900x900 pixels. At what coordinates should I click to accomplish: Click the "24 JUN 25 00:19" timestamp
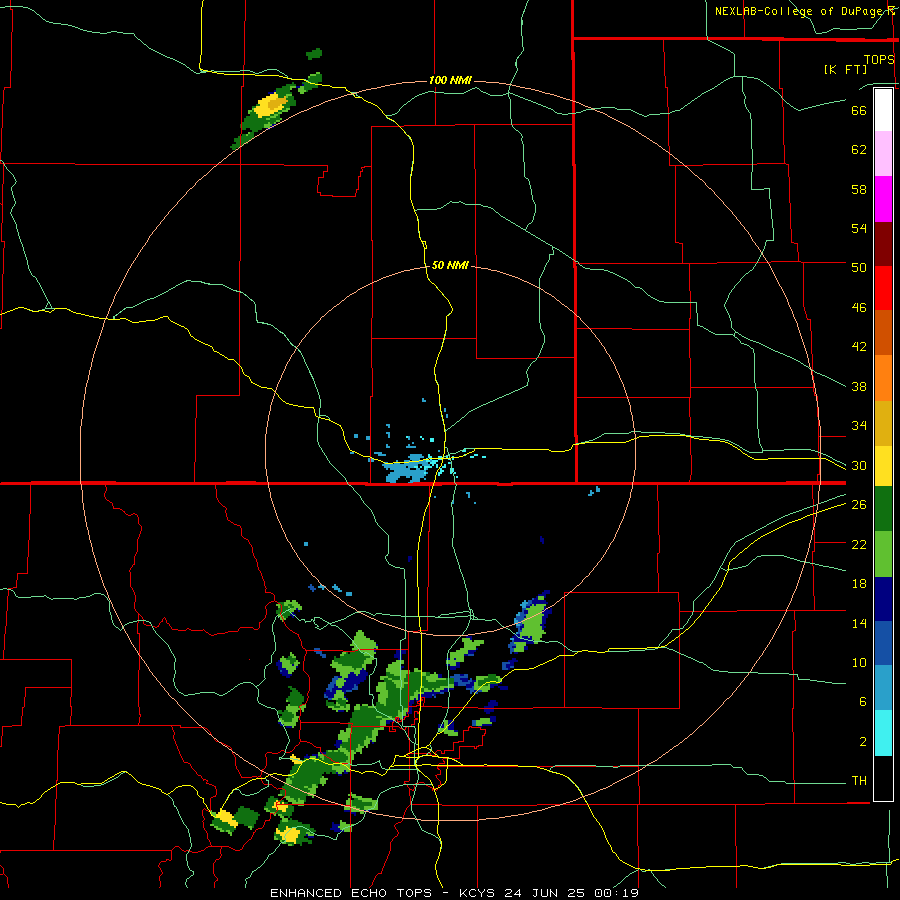click(x=572, y=893)
